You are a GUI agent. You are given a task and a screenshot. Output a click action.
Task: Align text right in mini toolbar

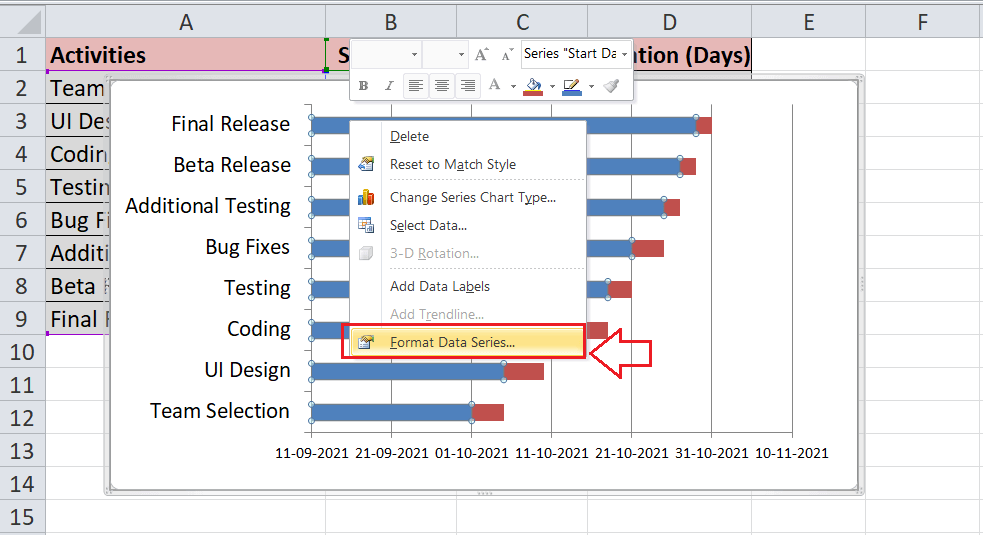468,86
